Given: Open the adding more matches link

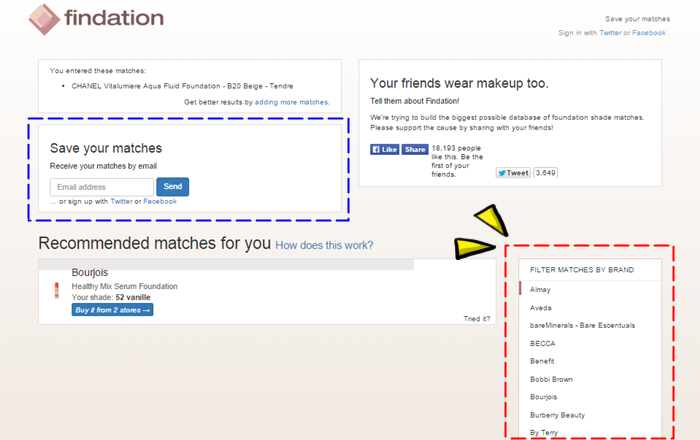Looking at the screenshot, I should coord(292,102).
